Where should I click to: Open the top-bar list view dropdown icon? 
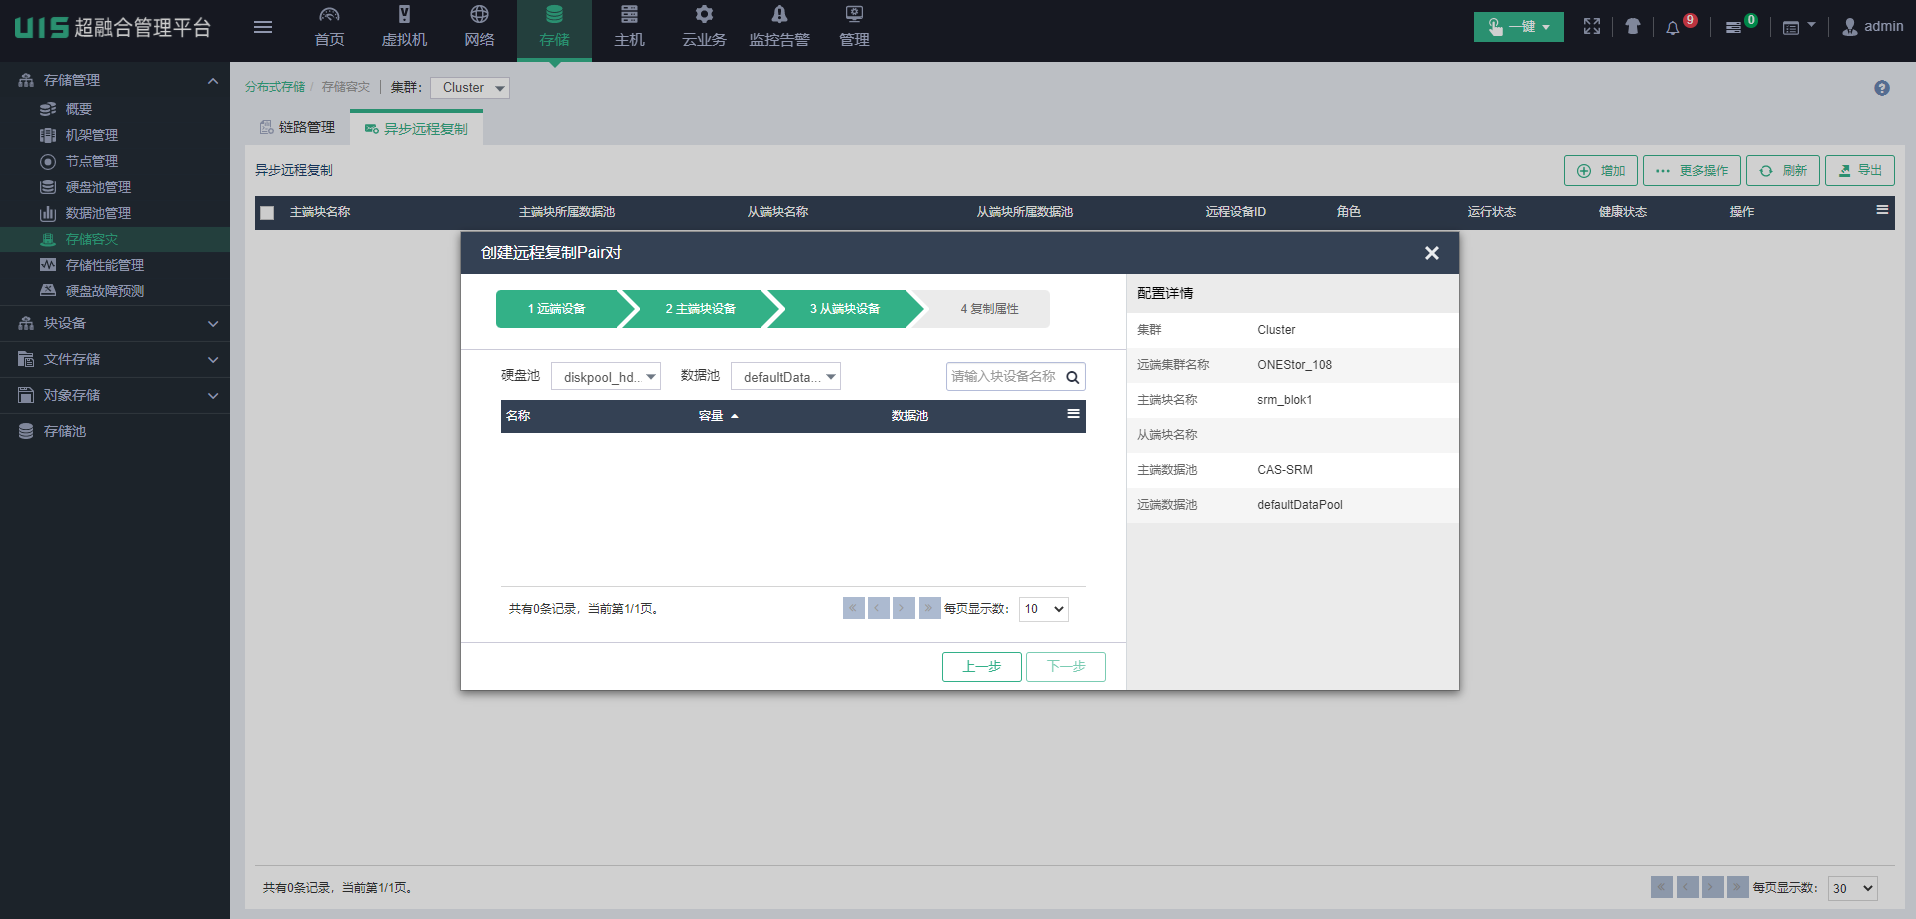pos(1799,27)
